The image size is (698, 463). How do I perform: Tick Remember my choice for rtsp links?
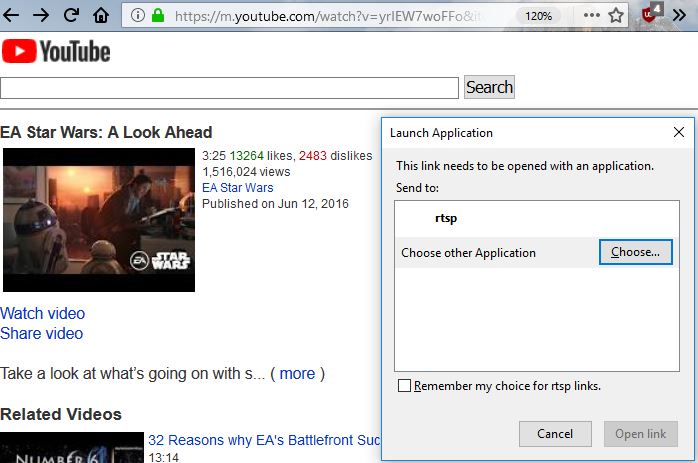point(404,386)
